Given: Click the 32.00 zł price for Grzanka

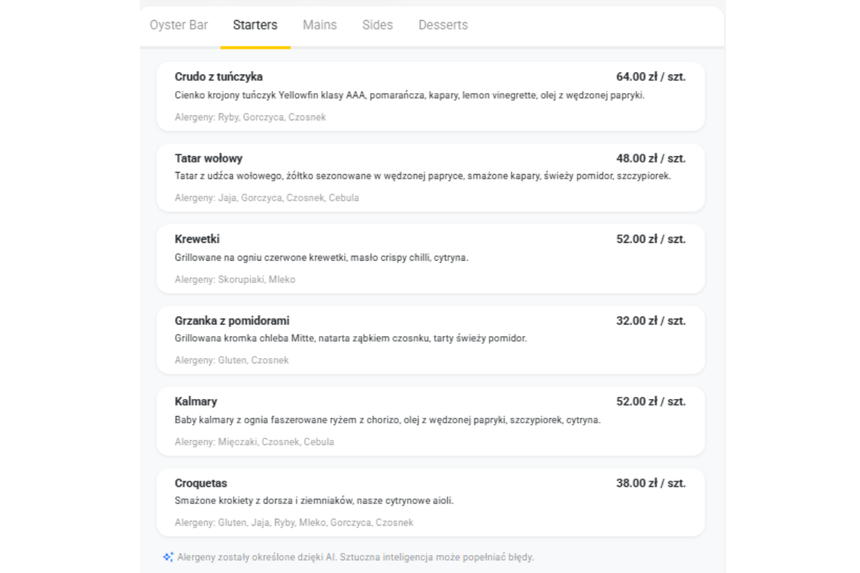Looking at the screenshot, I should point(650,321).
